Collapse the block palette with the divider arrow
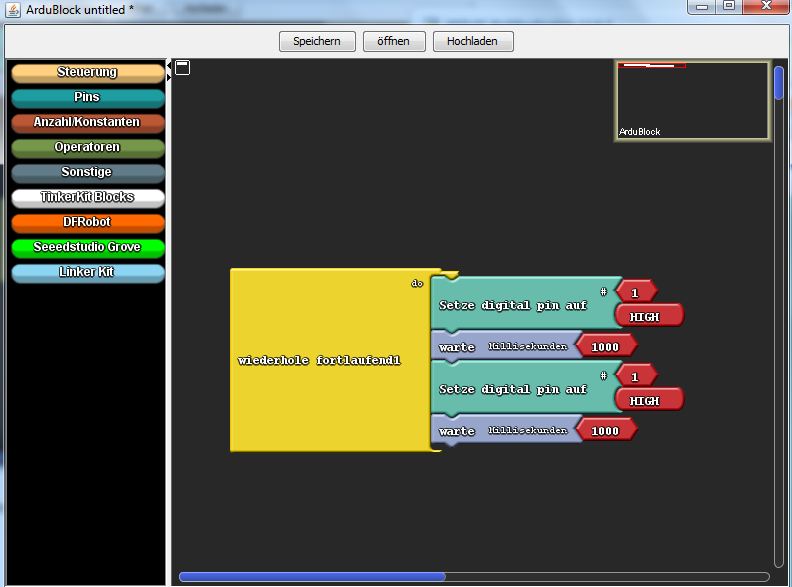The image size is (792, 587). (169, 72)
